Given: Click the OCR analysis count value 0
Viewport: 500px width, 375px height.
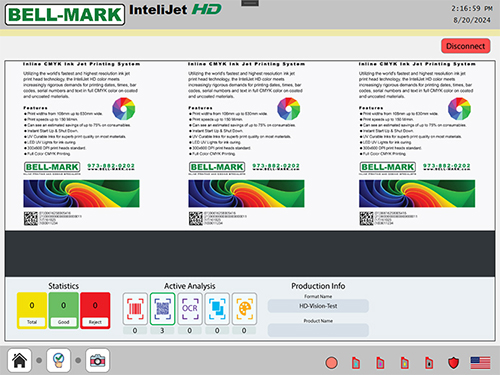Looking at the screenshot, I should click(x=190, y=331).
